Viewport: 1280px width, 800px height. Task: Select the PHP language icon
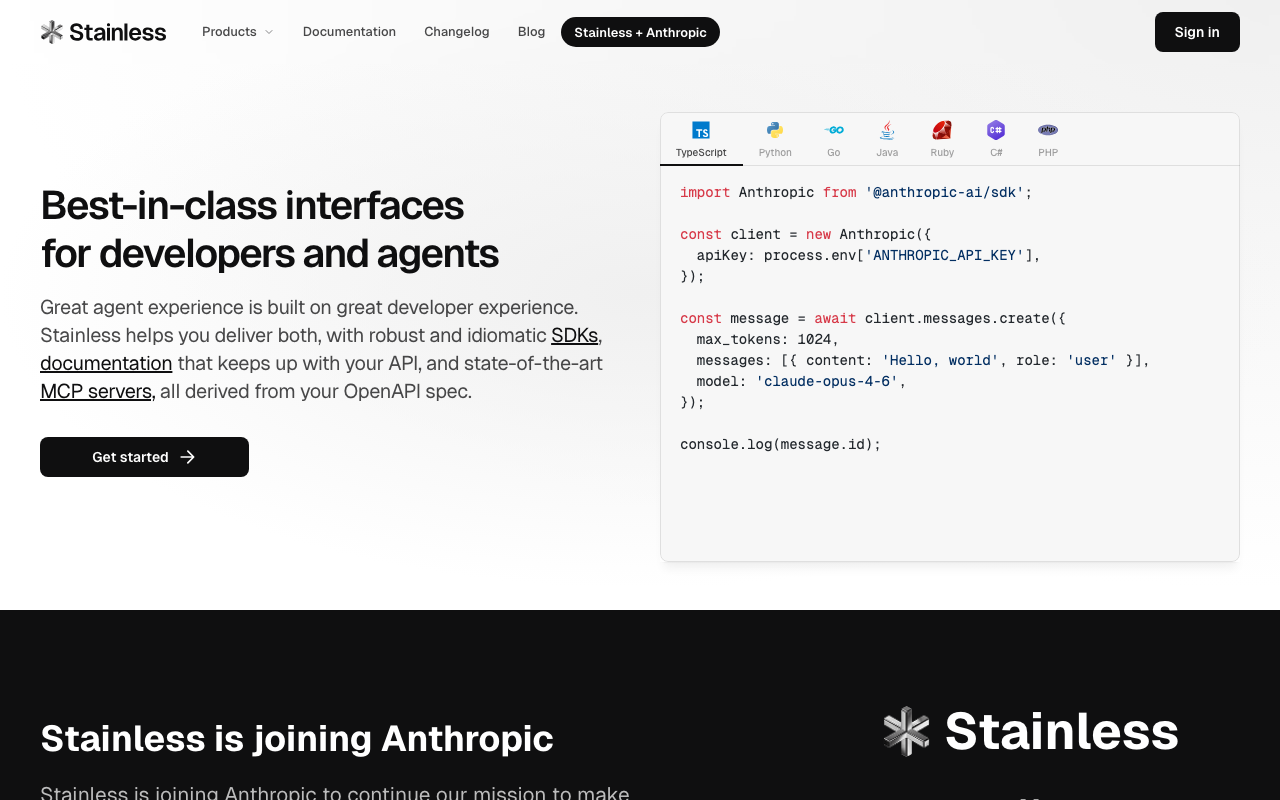click(1048, 130)
